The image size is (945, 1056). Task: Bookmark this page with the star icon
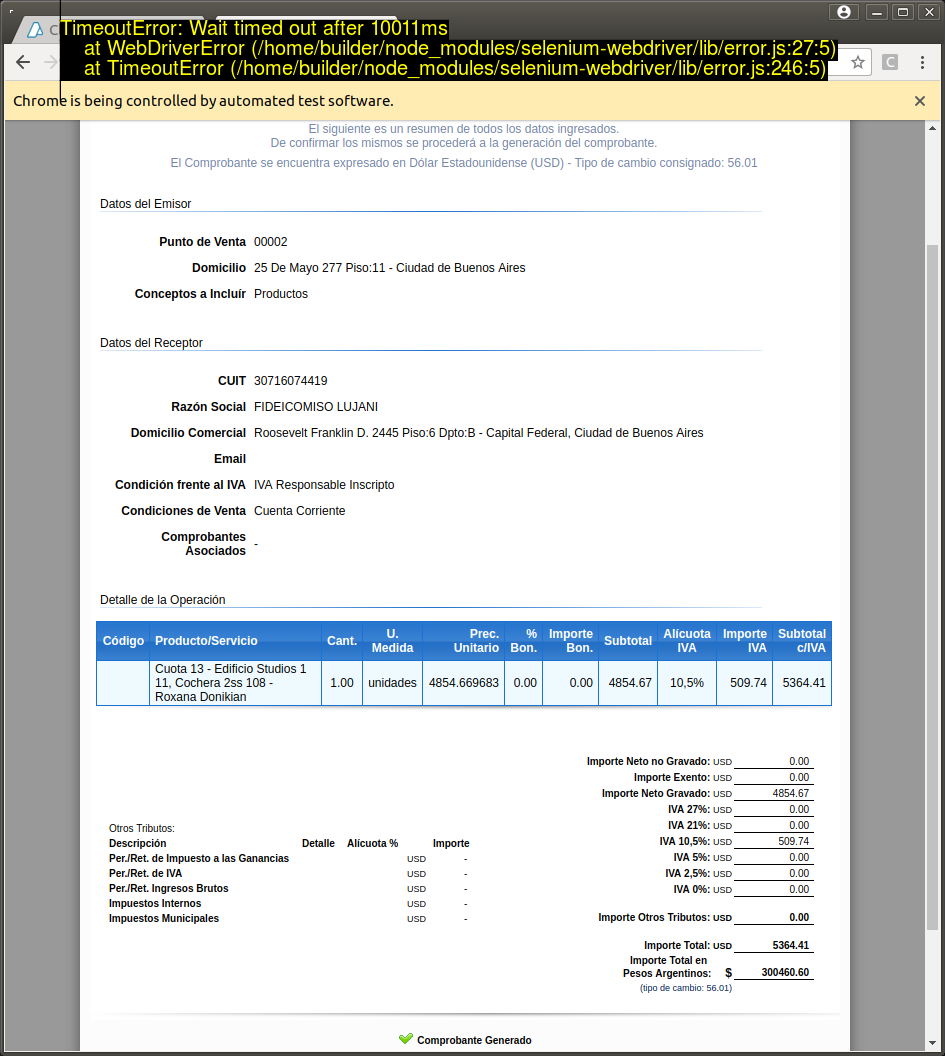pos(857,63)
